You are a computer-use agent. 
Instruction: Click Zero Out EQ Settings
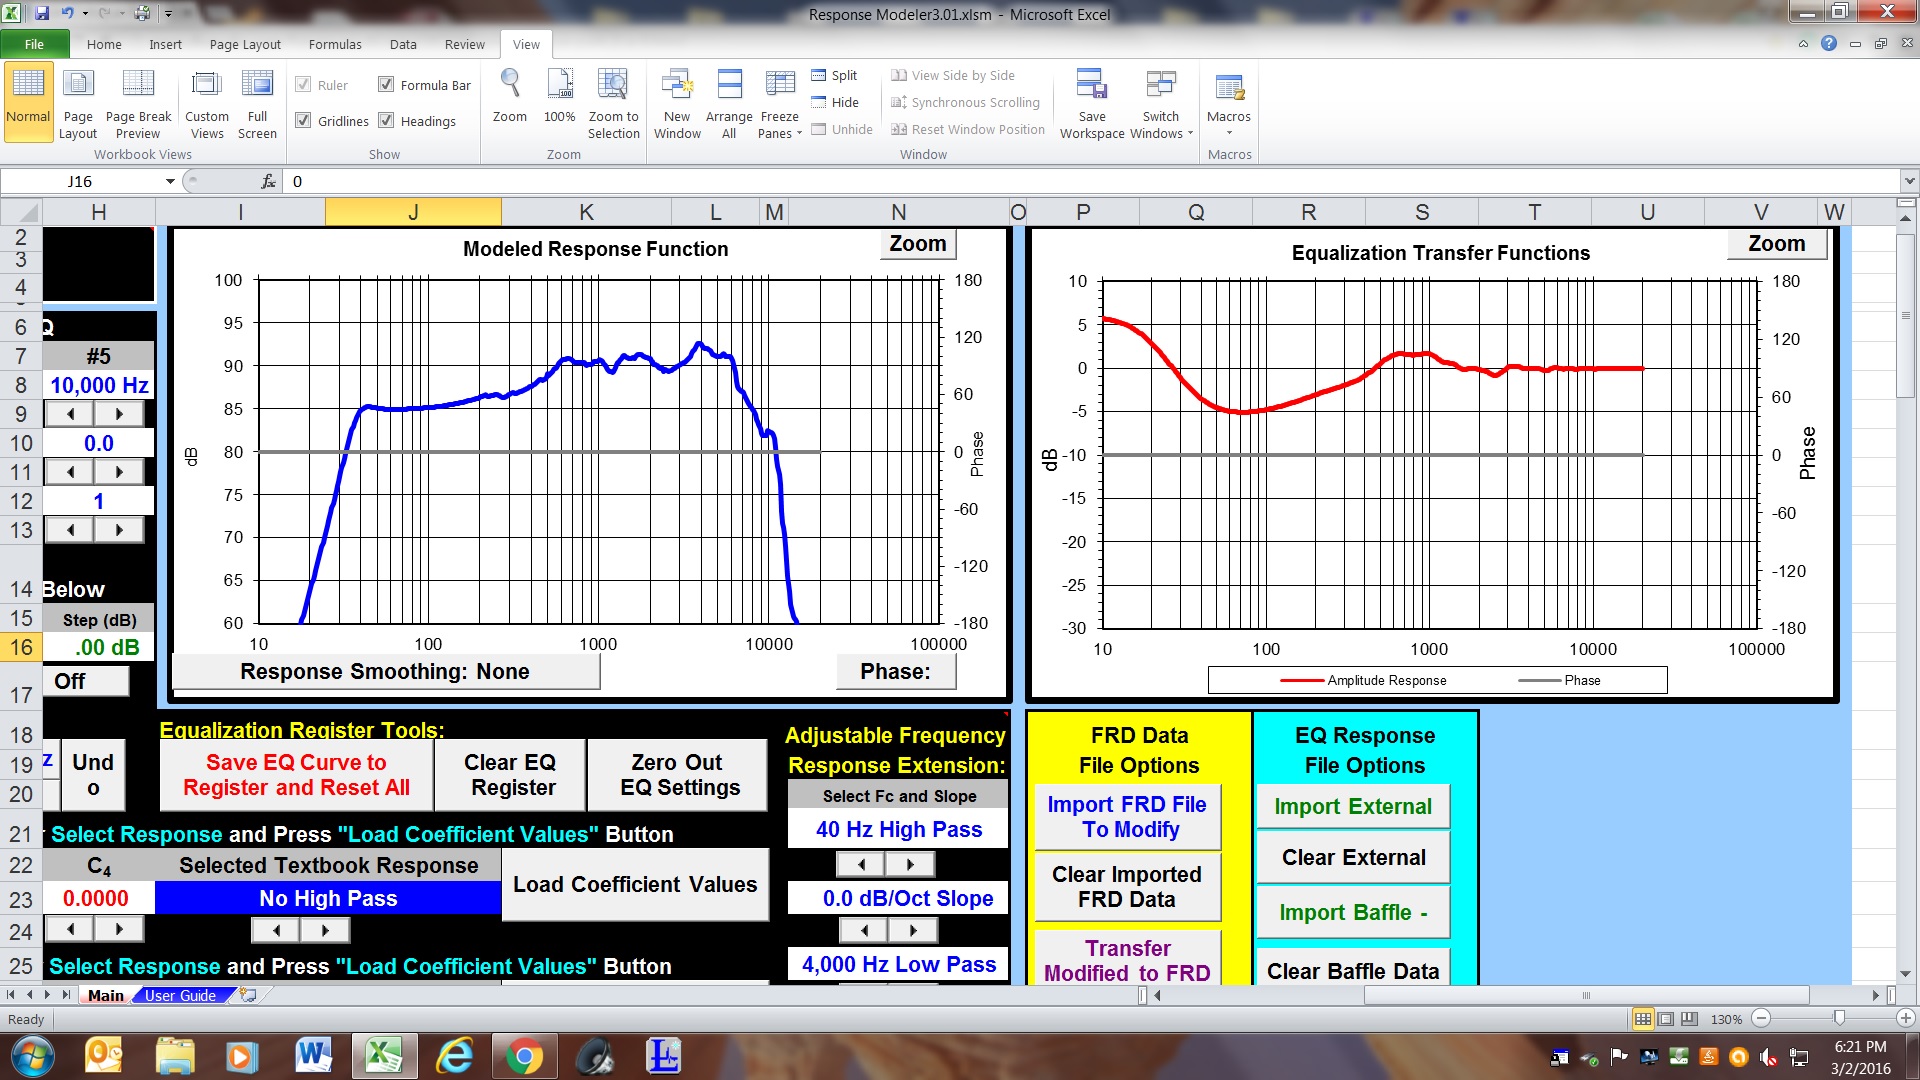click(x=678, y=775)
